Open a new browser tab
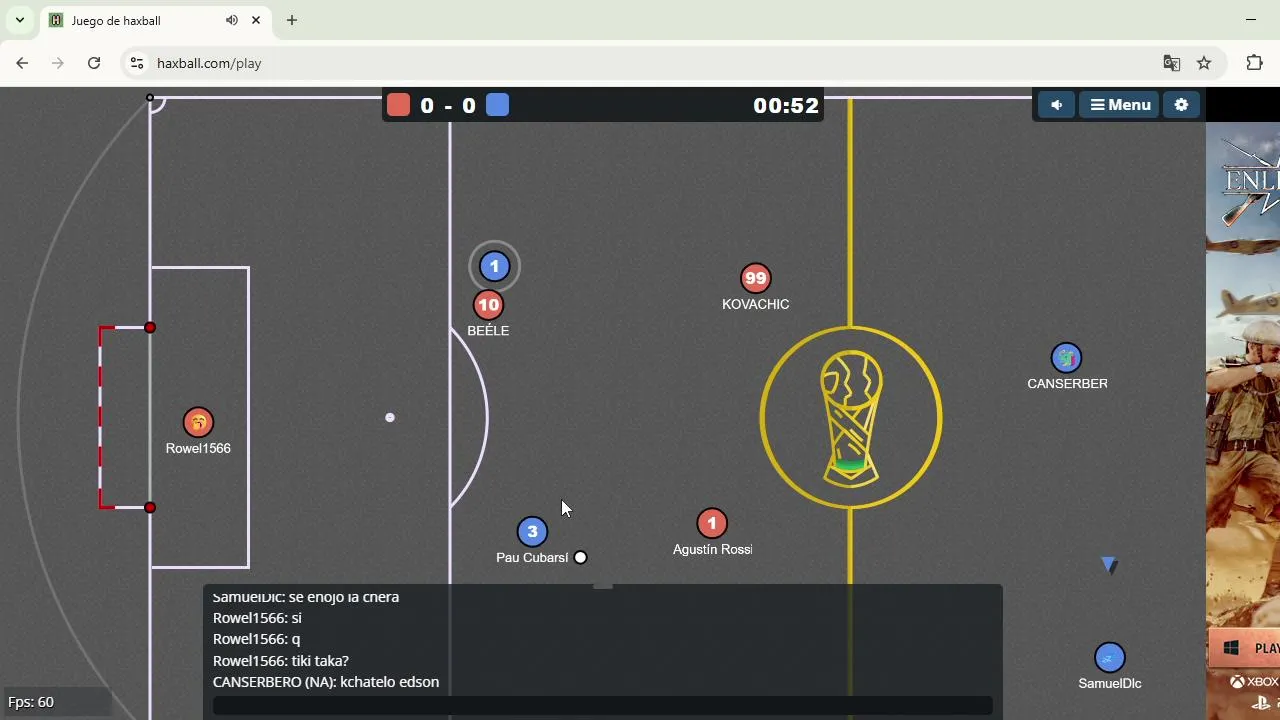Image resolution: width=1280 pixels, height=720 pixels. click(292, 20)
